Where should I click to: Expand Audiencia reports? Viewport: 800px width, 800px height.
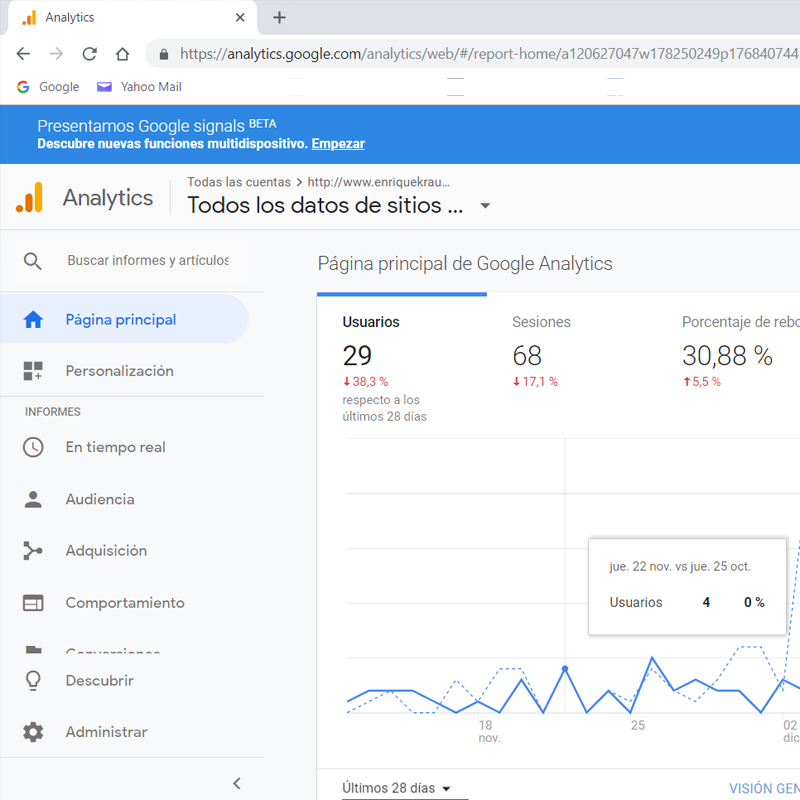click(100, 499)
